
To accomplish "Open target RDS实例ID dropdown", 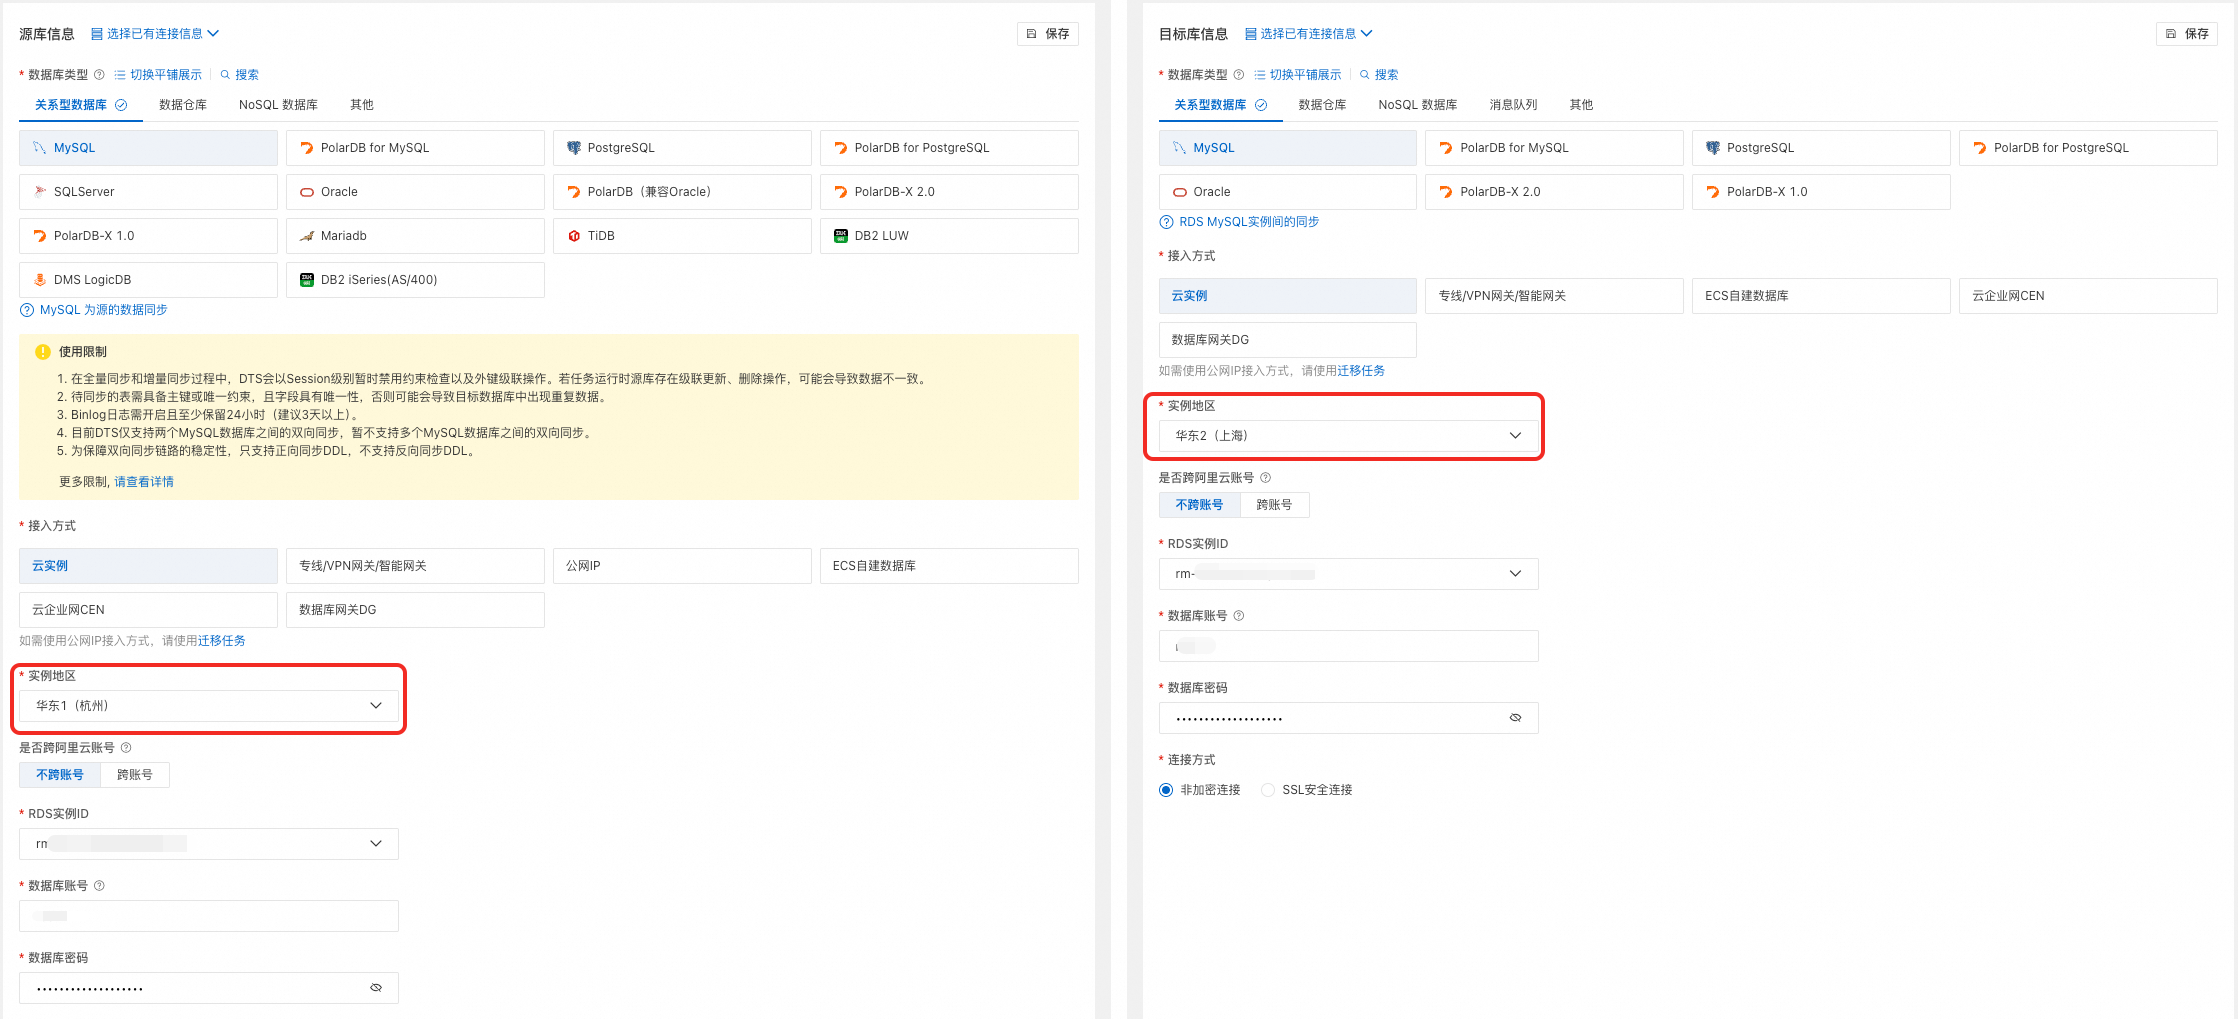I will [x=1348, y=574].
